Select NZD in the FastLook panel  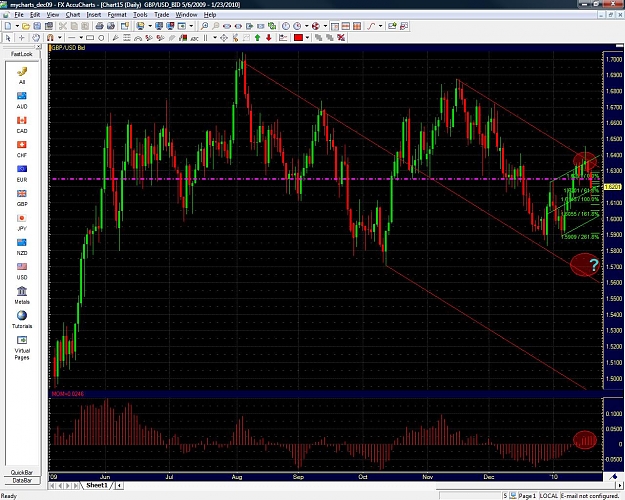(x=22, y=247)
